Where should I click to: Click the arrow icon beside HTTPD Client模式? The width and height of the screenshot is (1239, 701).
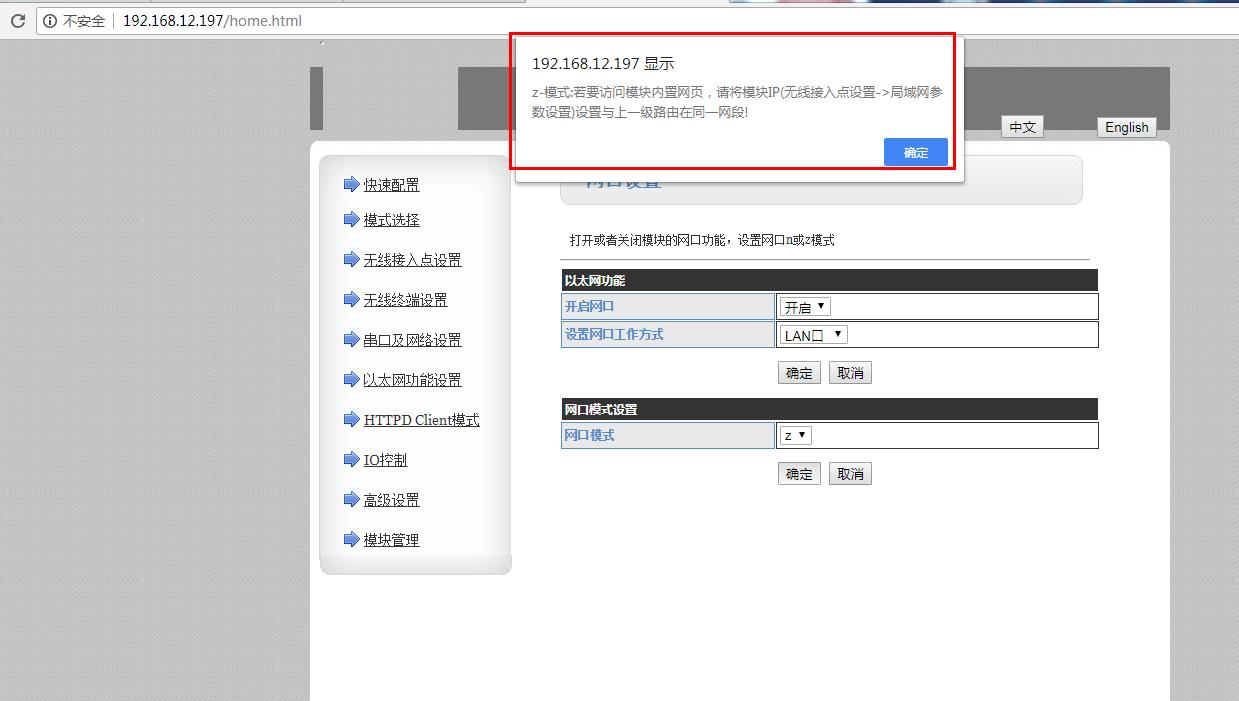point(351,419)
